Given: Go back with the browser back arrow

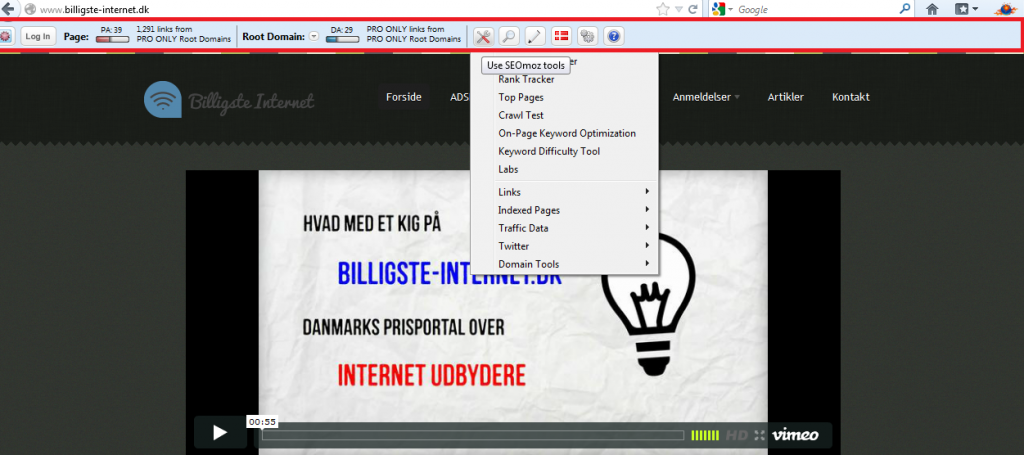Looking at the screenshot, I should point(8,9).
